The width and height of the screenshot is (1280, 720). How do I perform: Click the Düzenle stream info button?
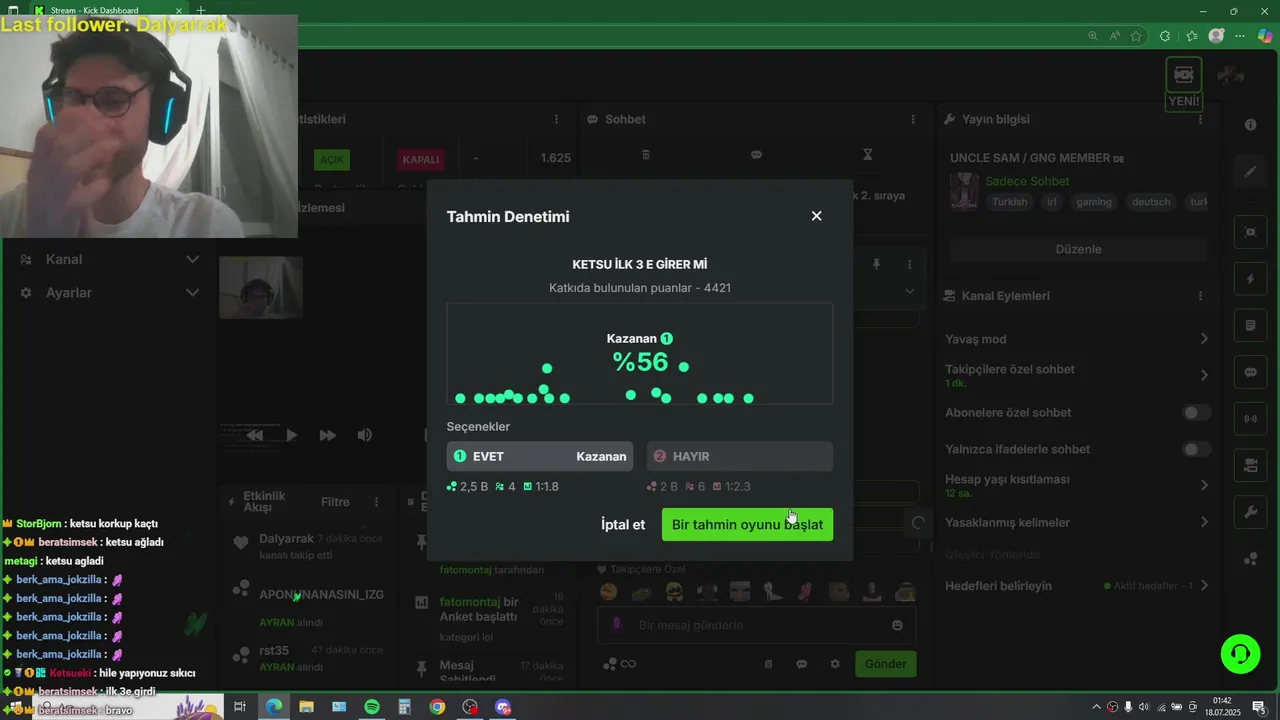point(1078,249)
